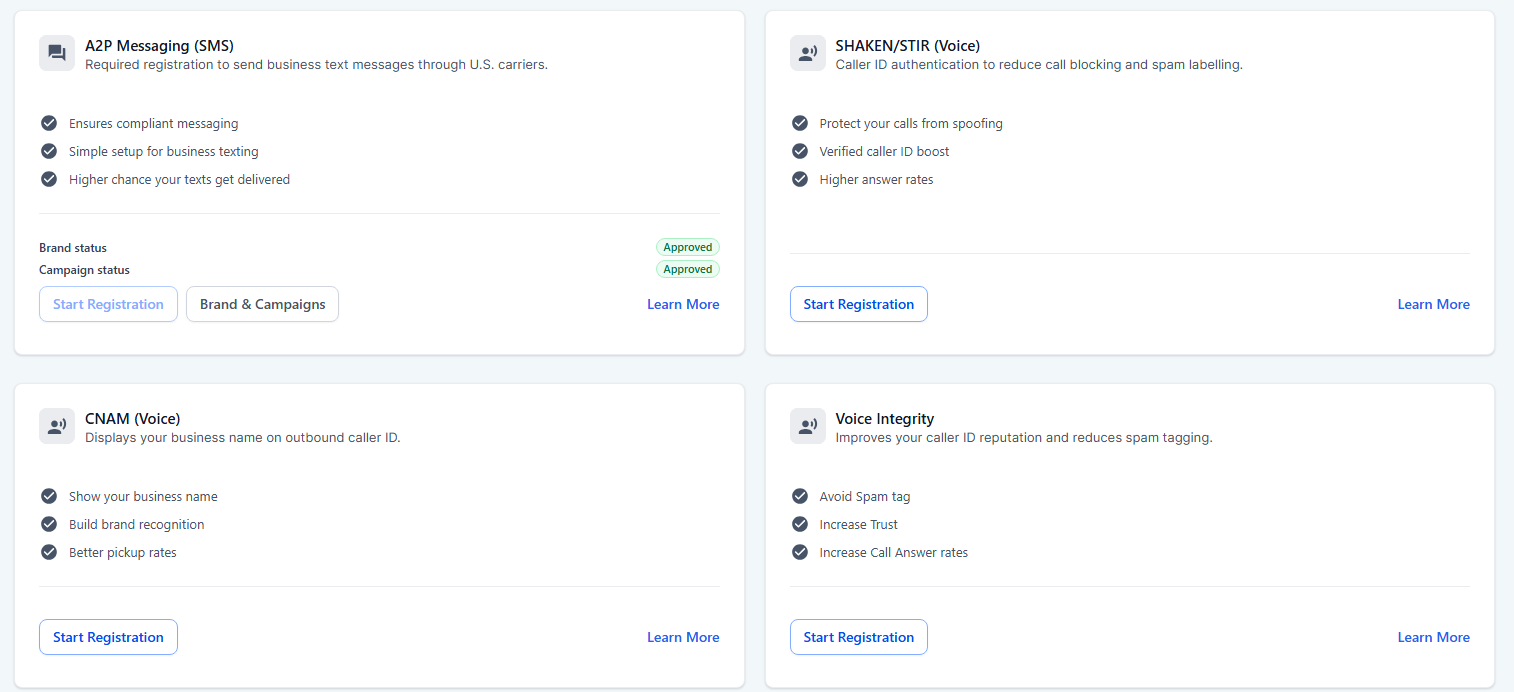Viewport: 1514px width, 692px height.
Task: Click the 'Campaign status' label
Action: coord(84,269)
